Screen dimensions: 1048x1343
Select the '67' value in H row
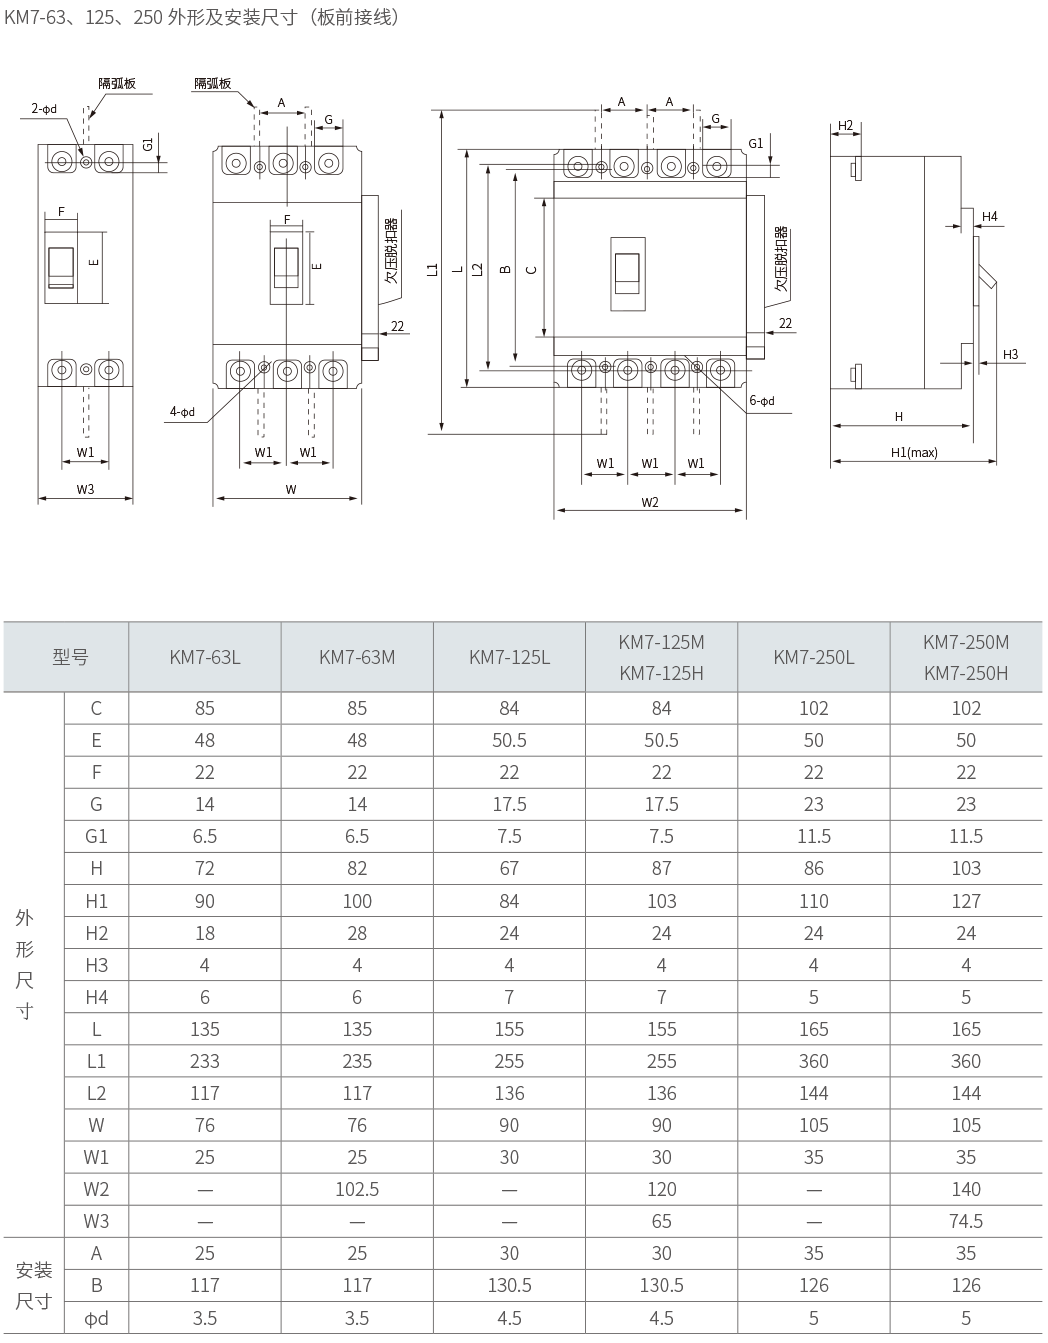[509, 868]
